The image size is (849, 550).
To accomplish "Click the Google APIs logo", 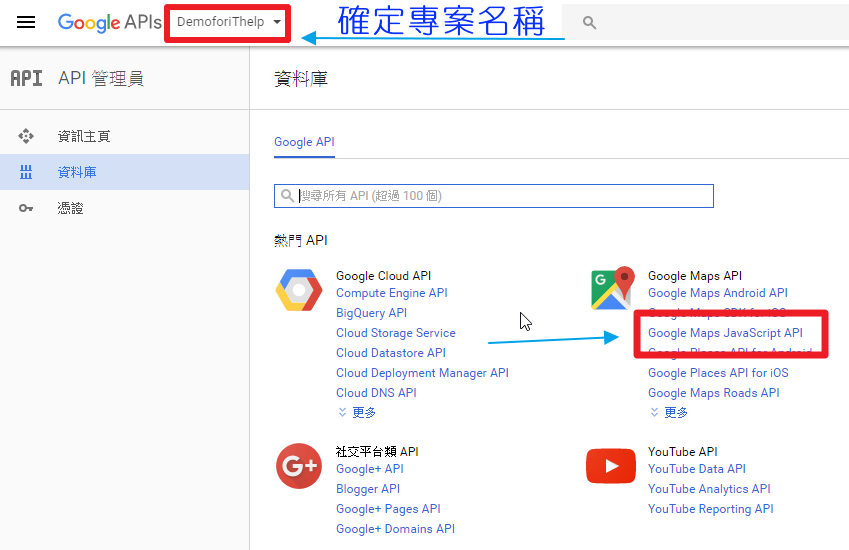I will [109, 22].
